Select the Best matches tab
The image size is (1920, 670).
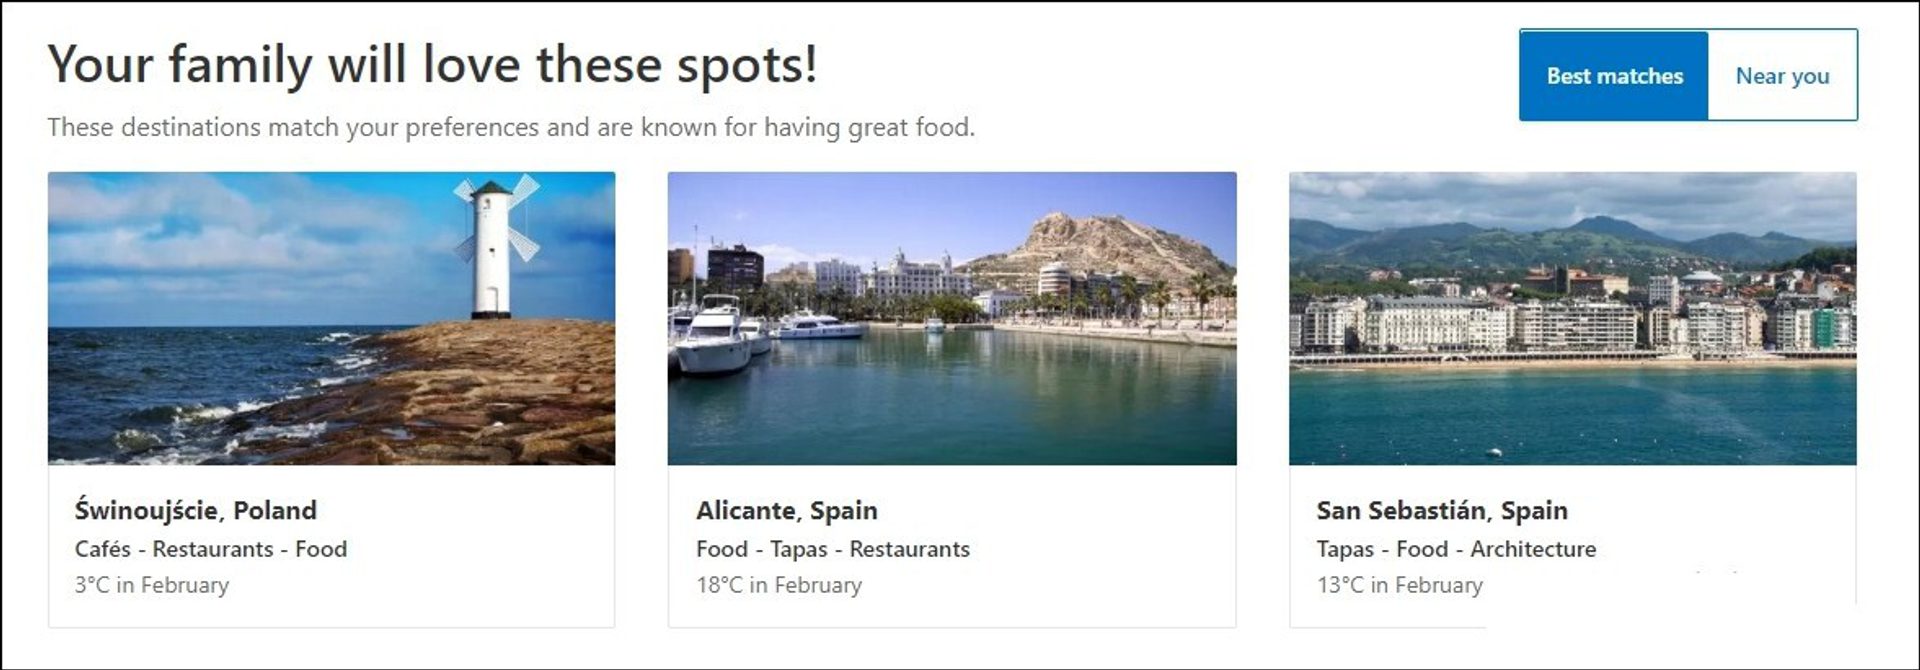pyautogui.click(x=1613, y=75)
